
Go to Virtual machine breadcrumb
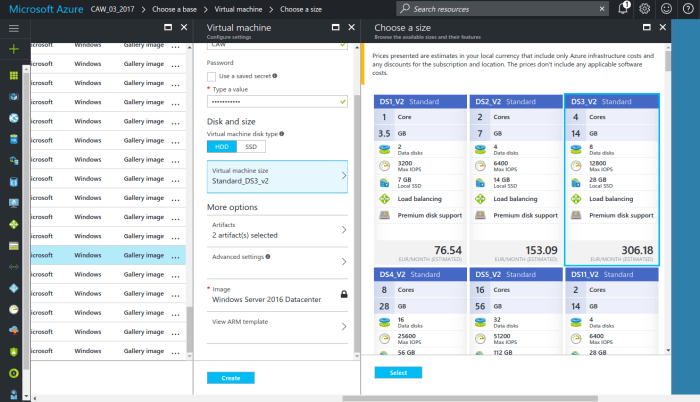point(238,9)
